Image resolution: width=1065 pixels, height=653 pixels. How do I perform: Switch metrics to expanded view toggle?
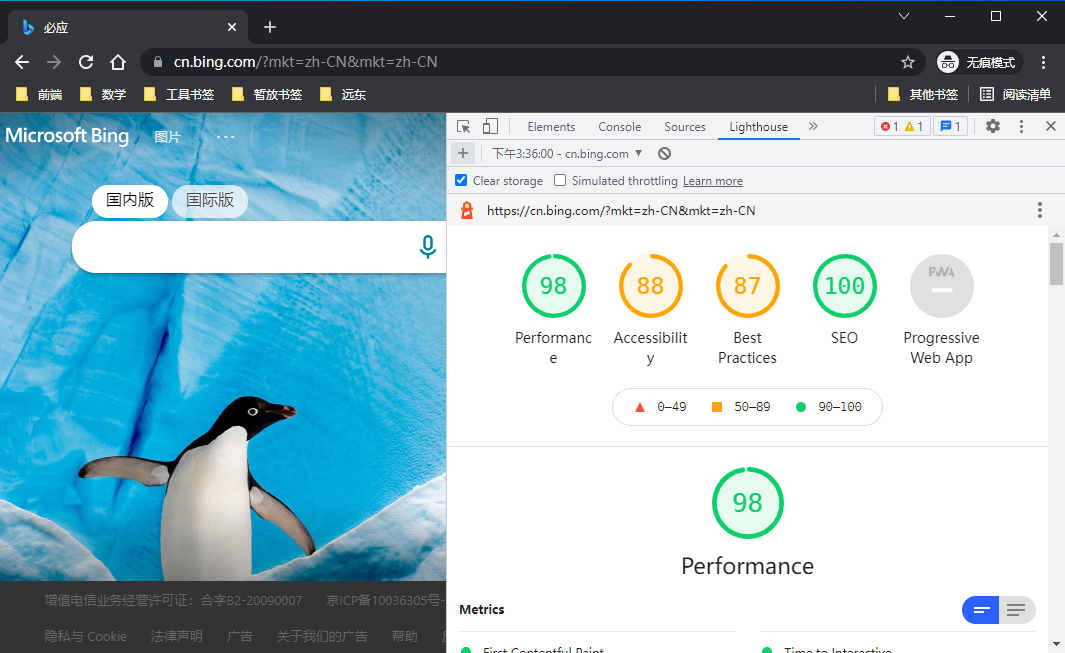coord(1016,610)
